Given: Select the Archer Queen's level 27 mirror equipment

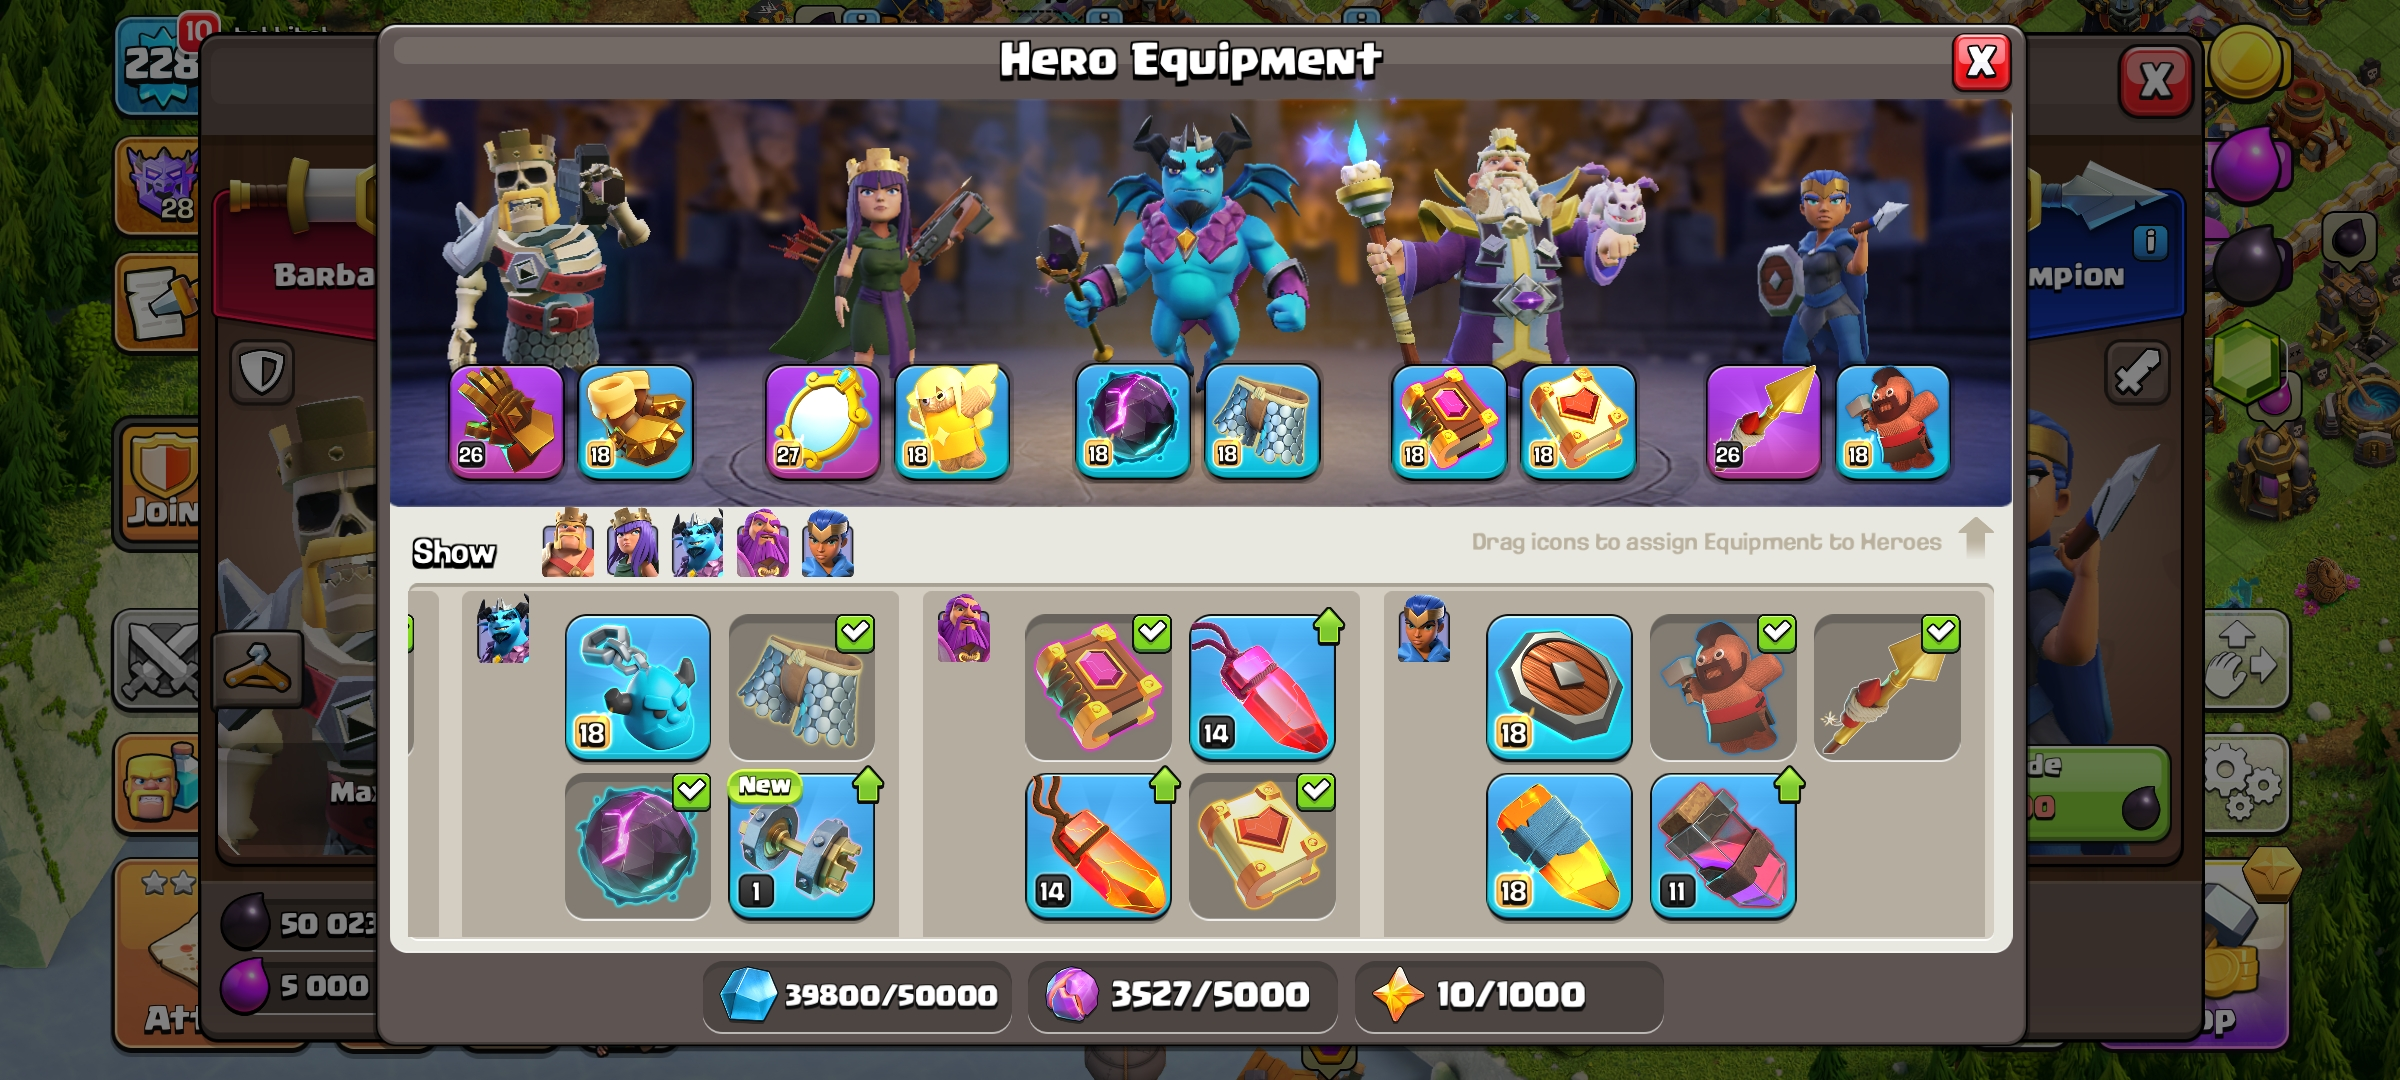Looking at the screenshot, I should (822, 422).
